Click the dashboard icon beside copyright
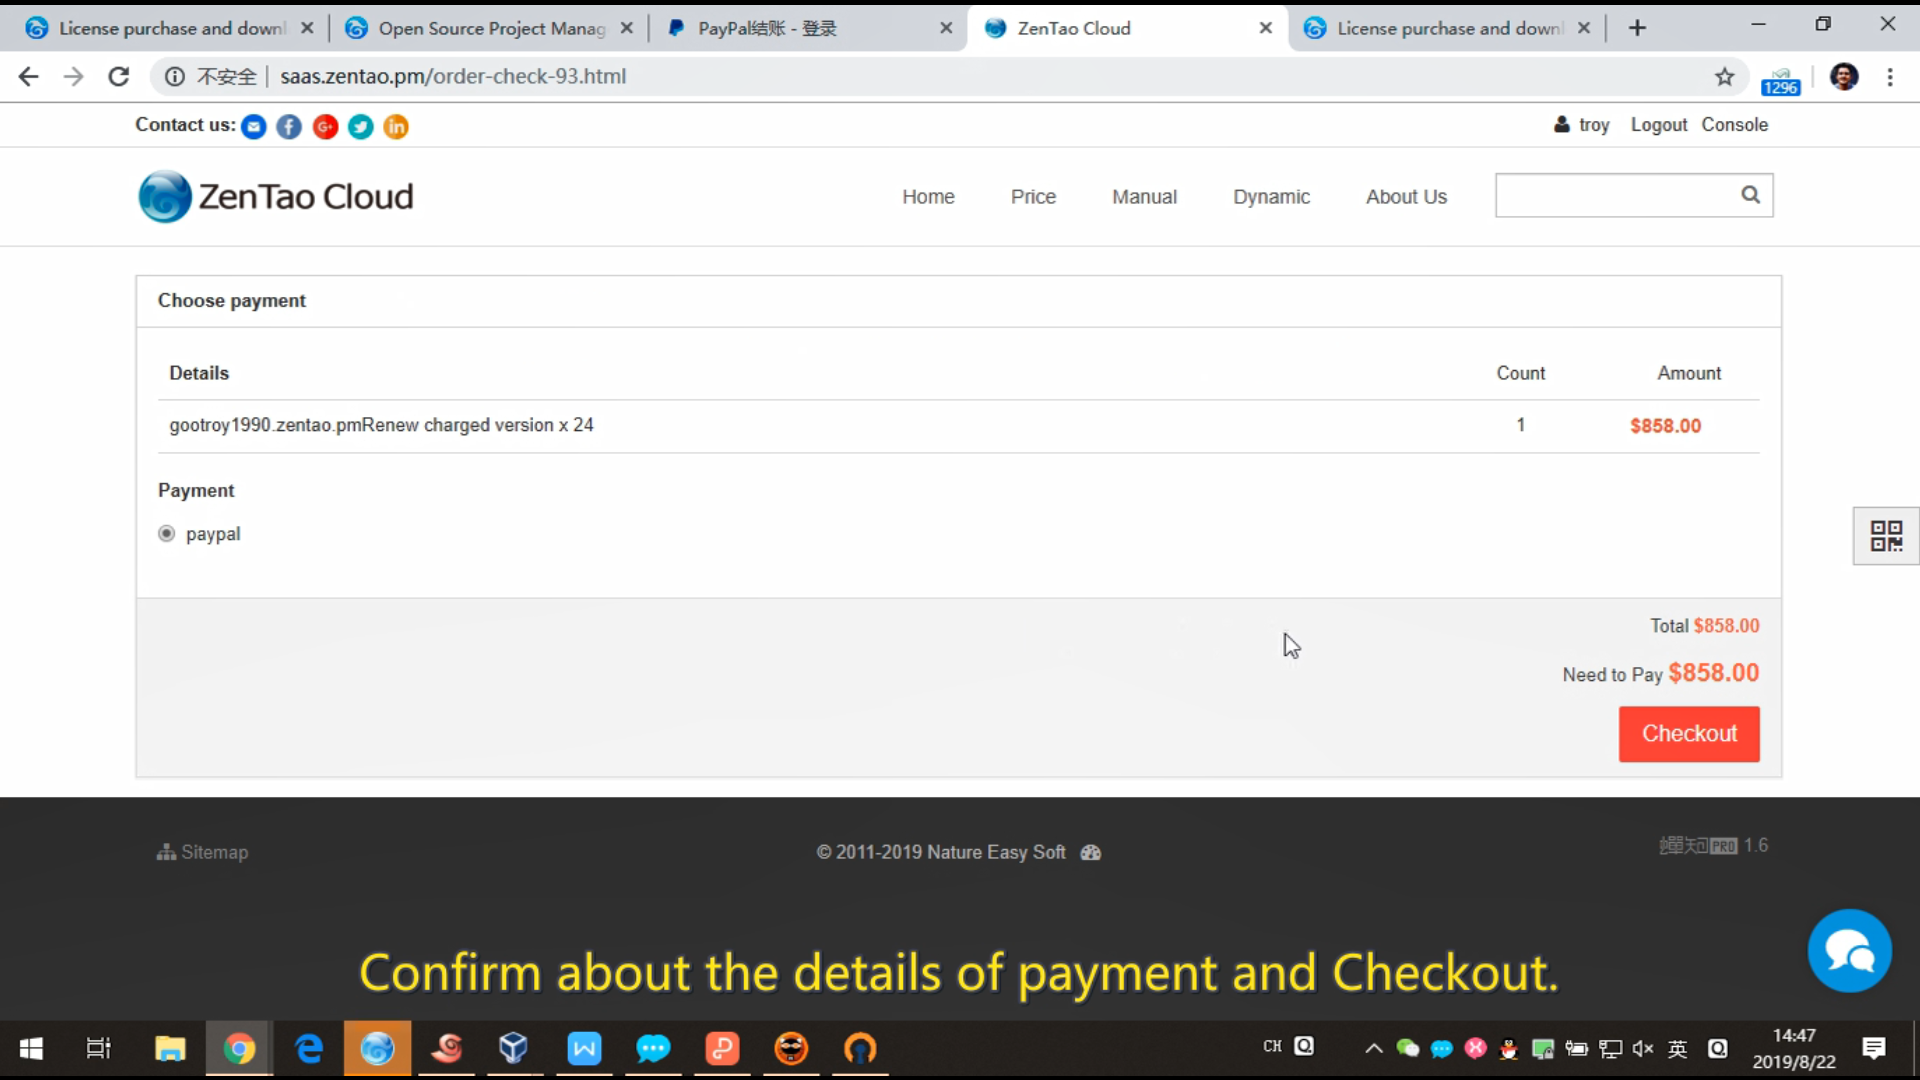This screenshot has height=1080, width=1920. coord(1091,852)
